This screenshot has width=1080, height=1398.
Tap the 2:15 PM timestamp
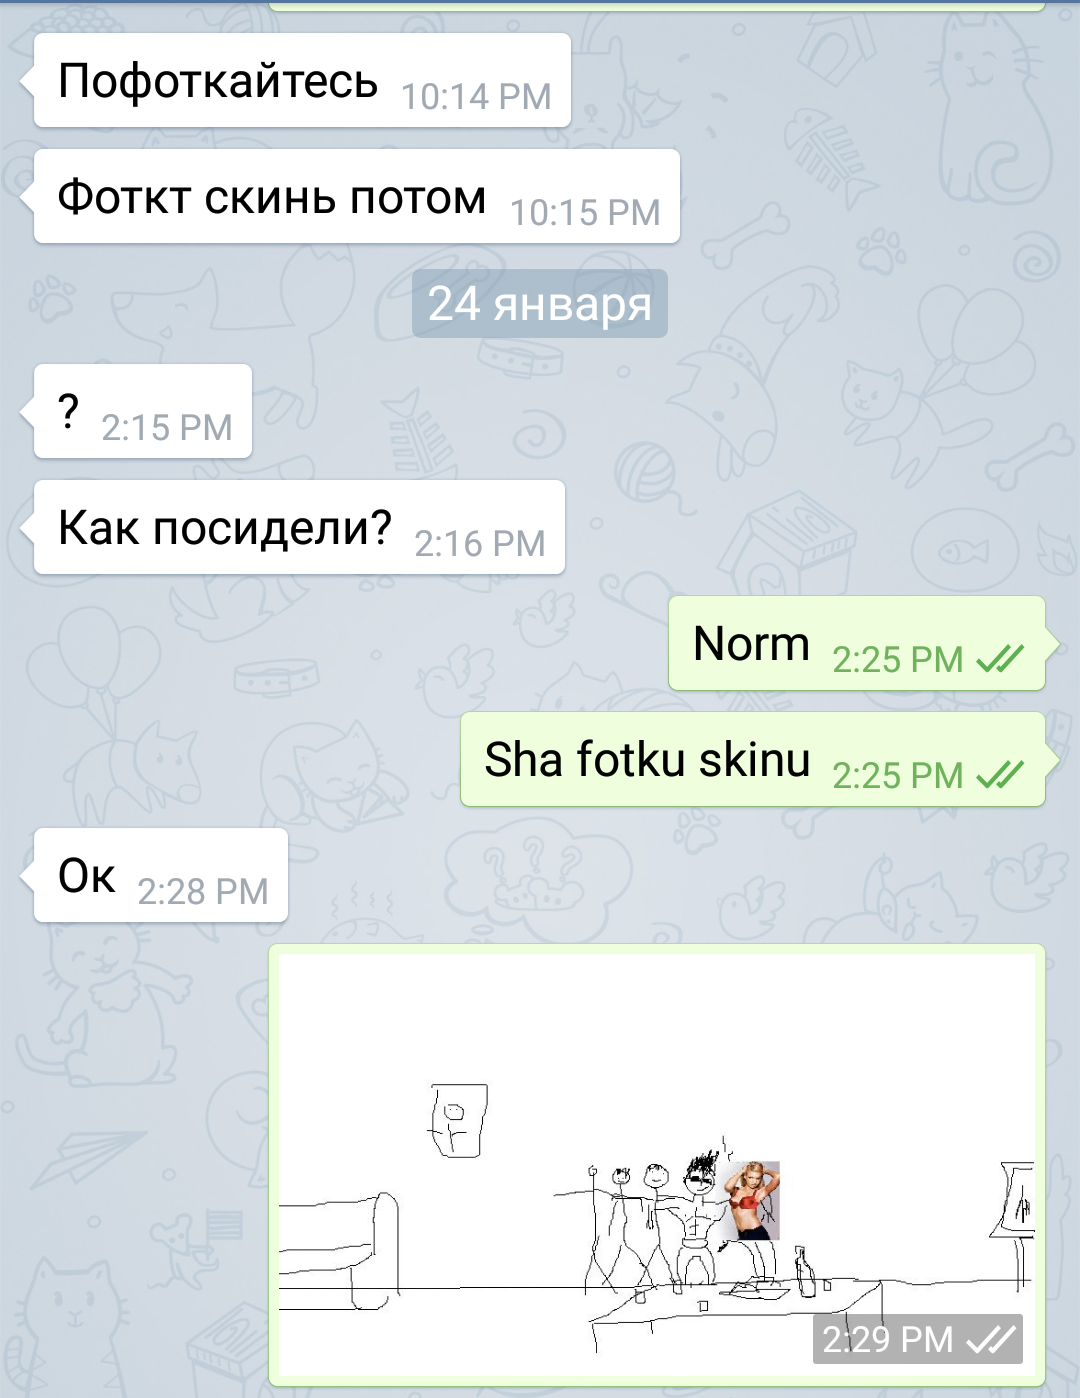click(x=167, y=428)
